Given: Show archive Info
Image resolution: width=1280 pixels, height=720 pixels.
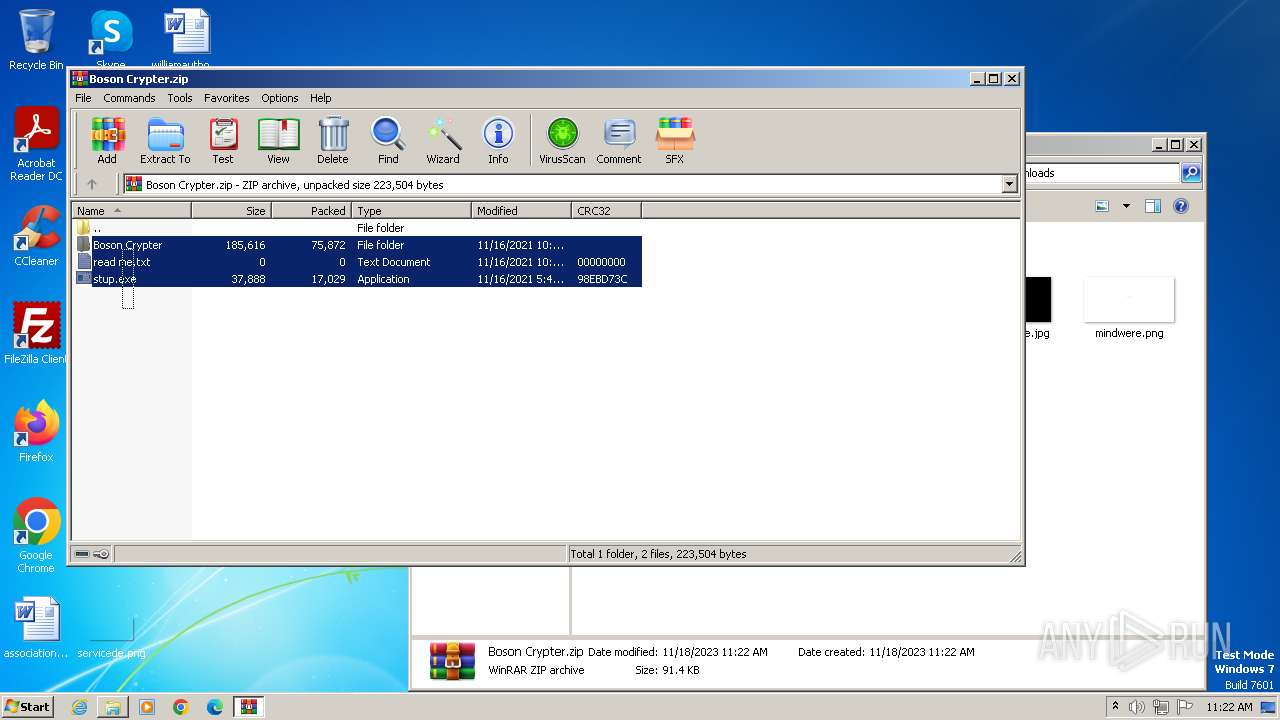Looking at the screenshot, I should [x=498, y=140].
